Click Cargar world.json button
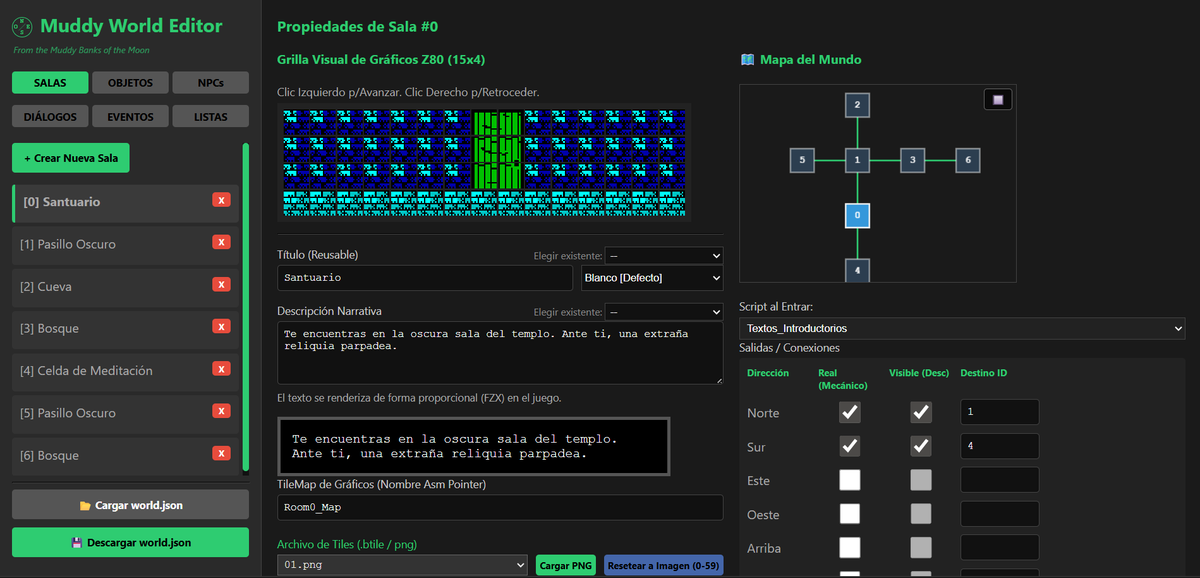The width and height of the screenshot is (1200, 578). (130, 505)
